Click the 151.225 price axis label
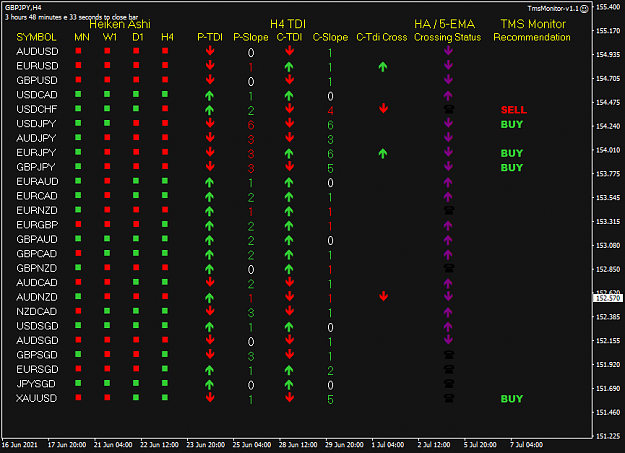This screenshot has width=625, height=453. click(608, 436)
